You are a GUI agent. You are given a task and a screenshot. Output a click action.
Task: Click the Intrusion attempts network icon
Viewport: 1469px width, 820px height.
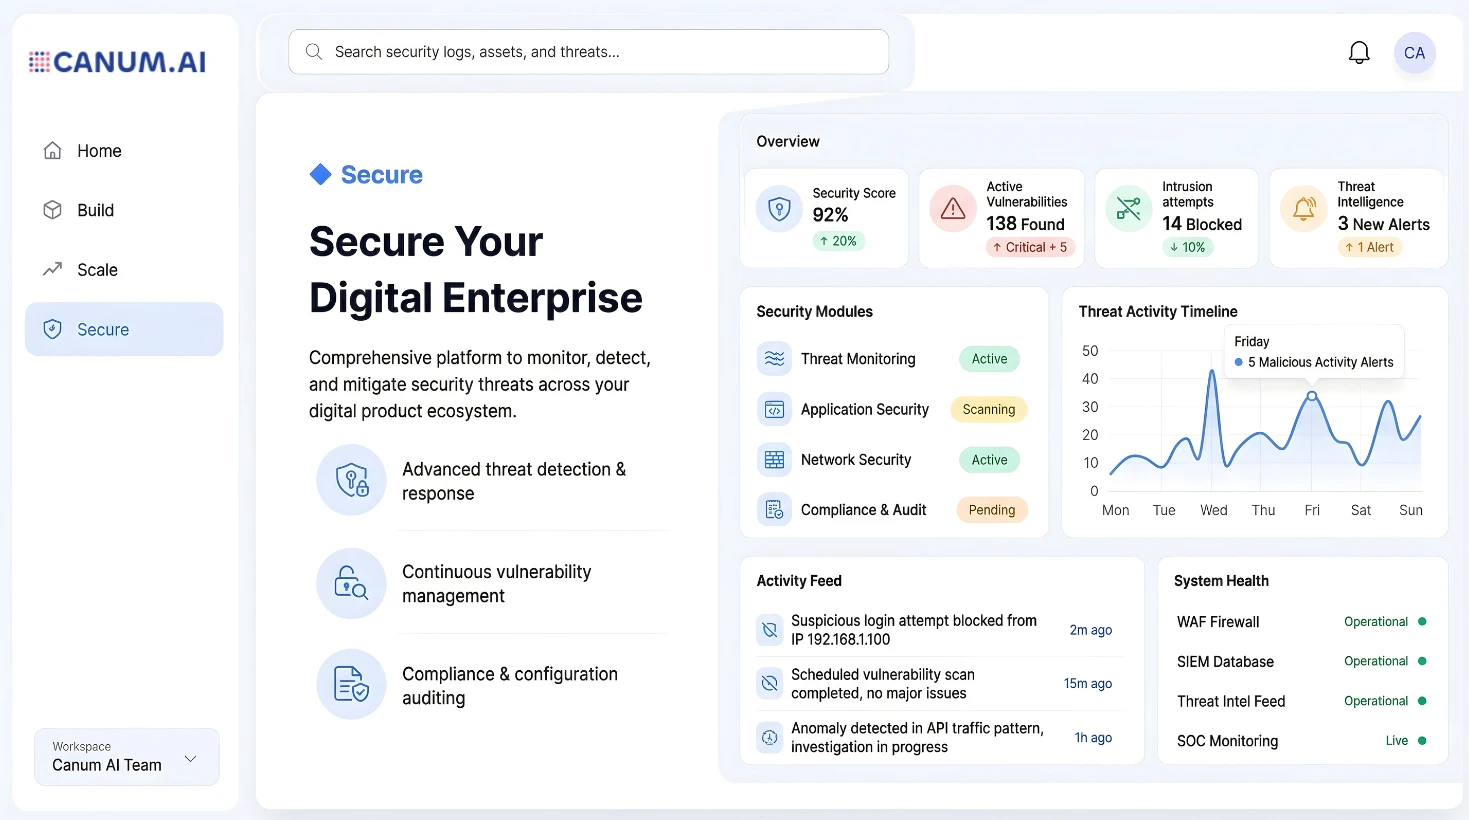[x=1128, y=209]
